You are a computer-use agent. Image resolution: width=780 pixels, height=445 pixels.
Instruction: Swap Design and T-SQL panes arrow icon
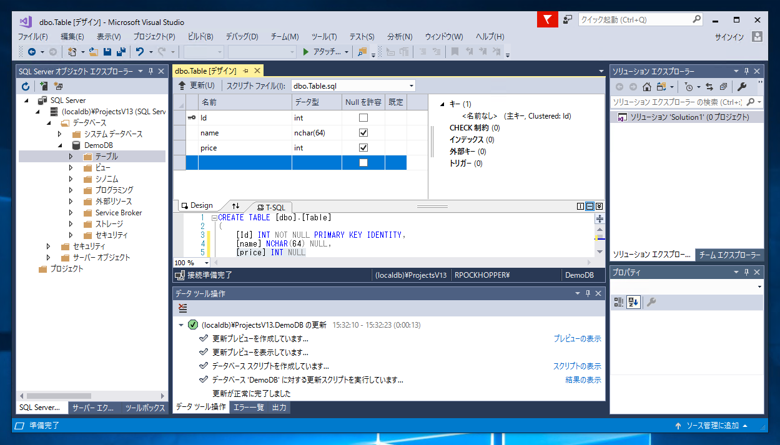(236, 206)
